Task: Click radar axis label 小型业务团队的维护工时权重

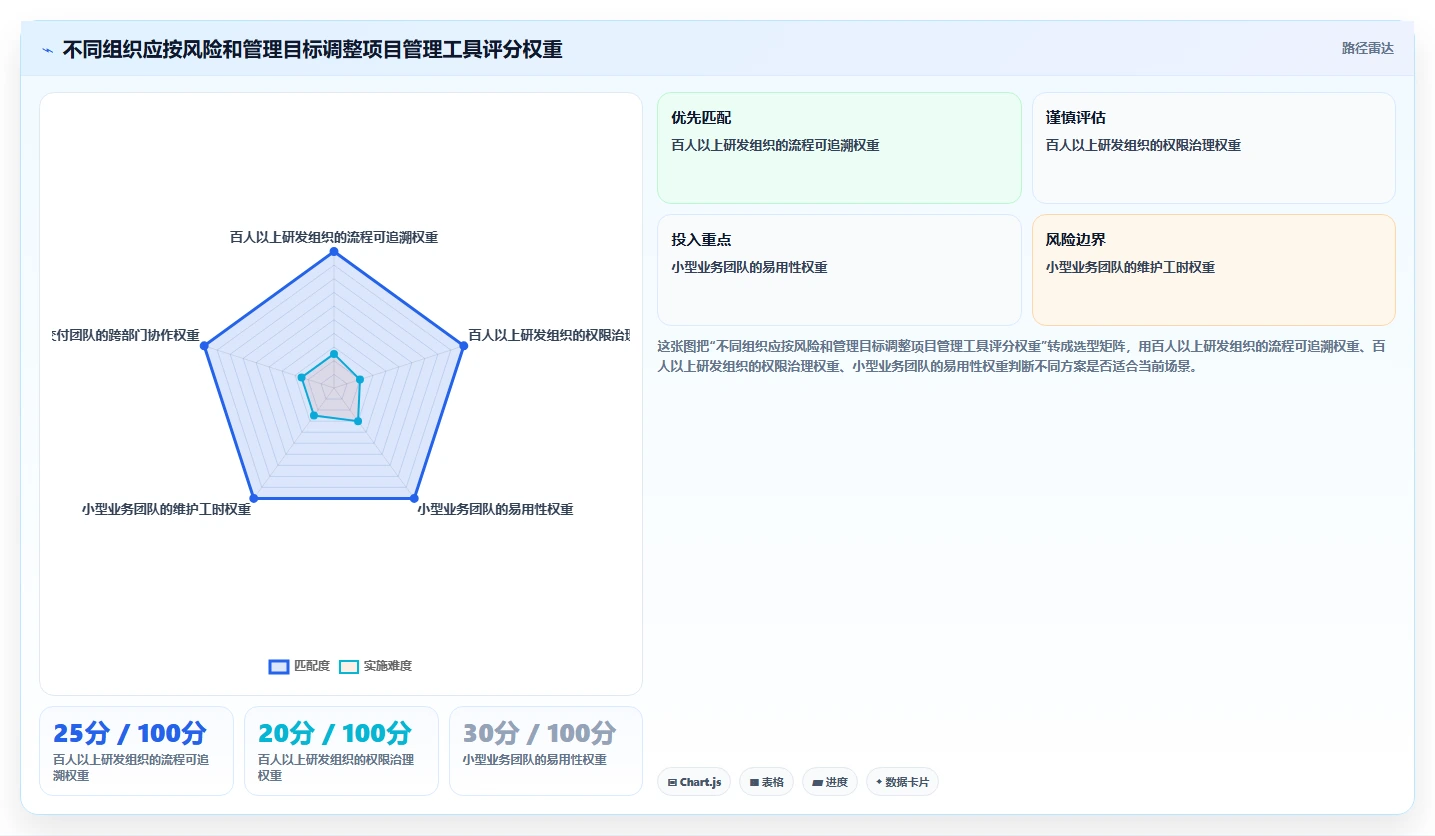Action: point(166,509)
